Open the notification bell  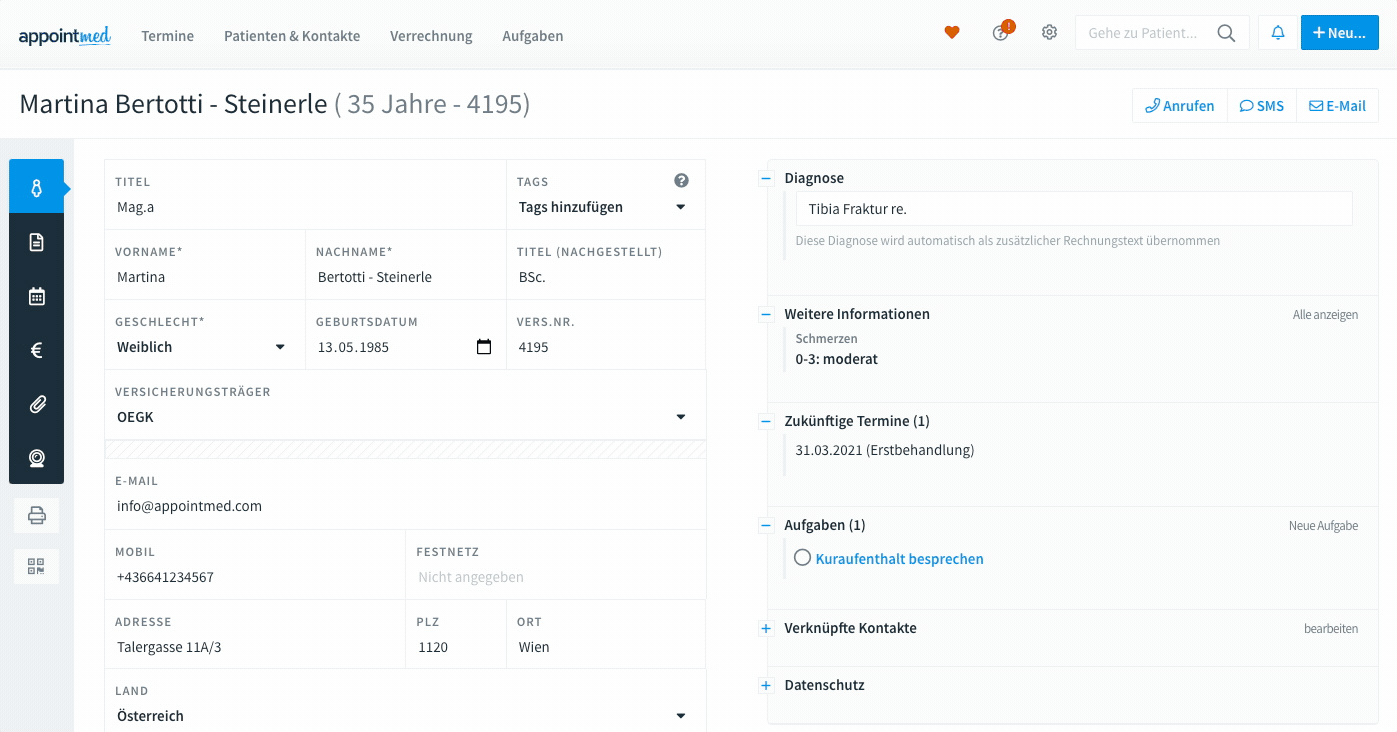[1277, 33]
